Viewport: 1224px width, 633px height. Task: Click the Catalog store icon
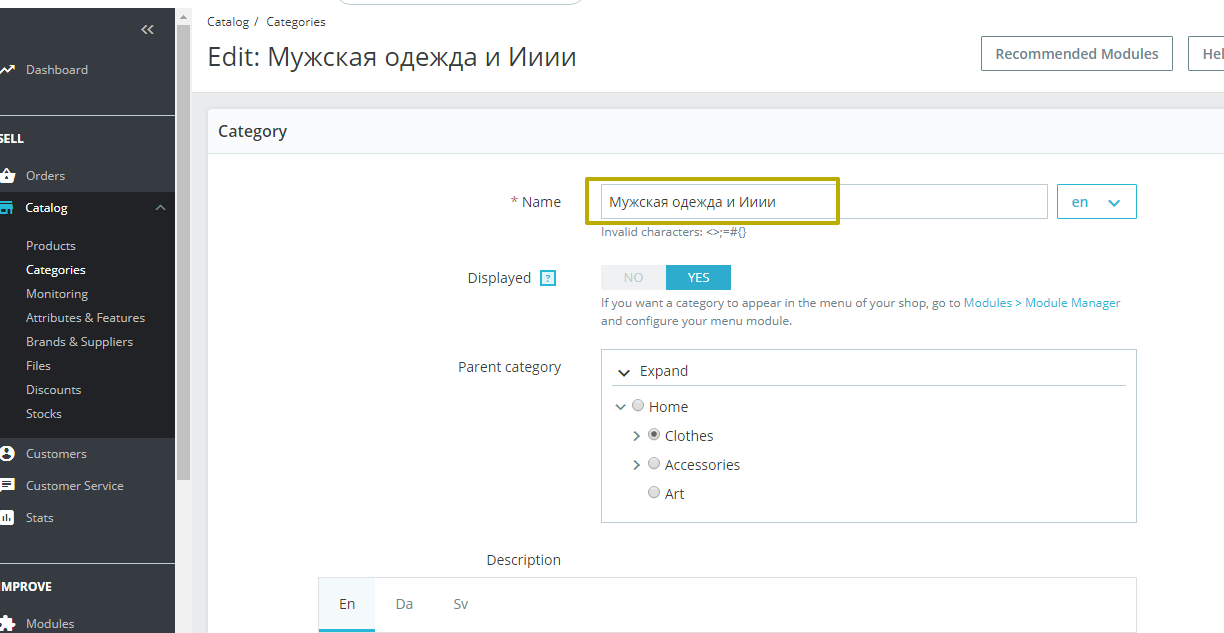(x=7, y=208)
